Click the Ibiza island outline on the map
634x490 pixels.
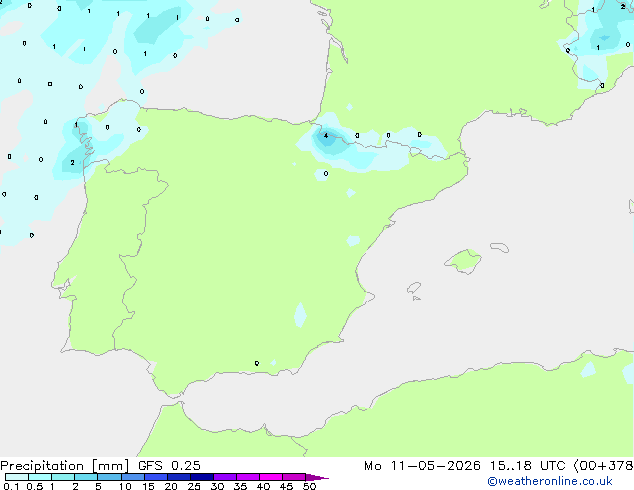click(x=414, y=288)
